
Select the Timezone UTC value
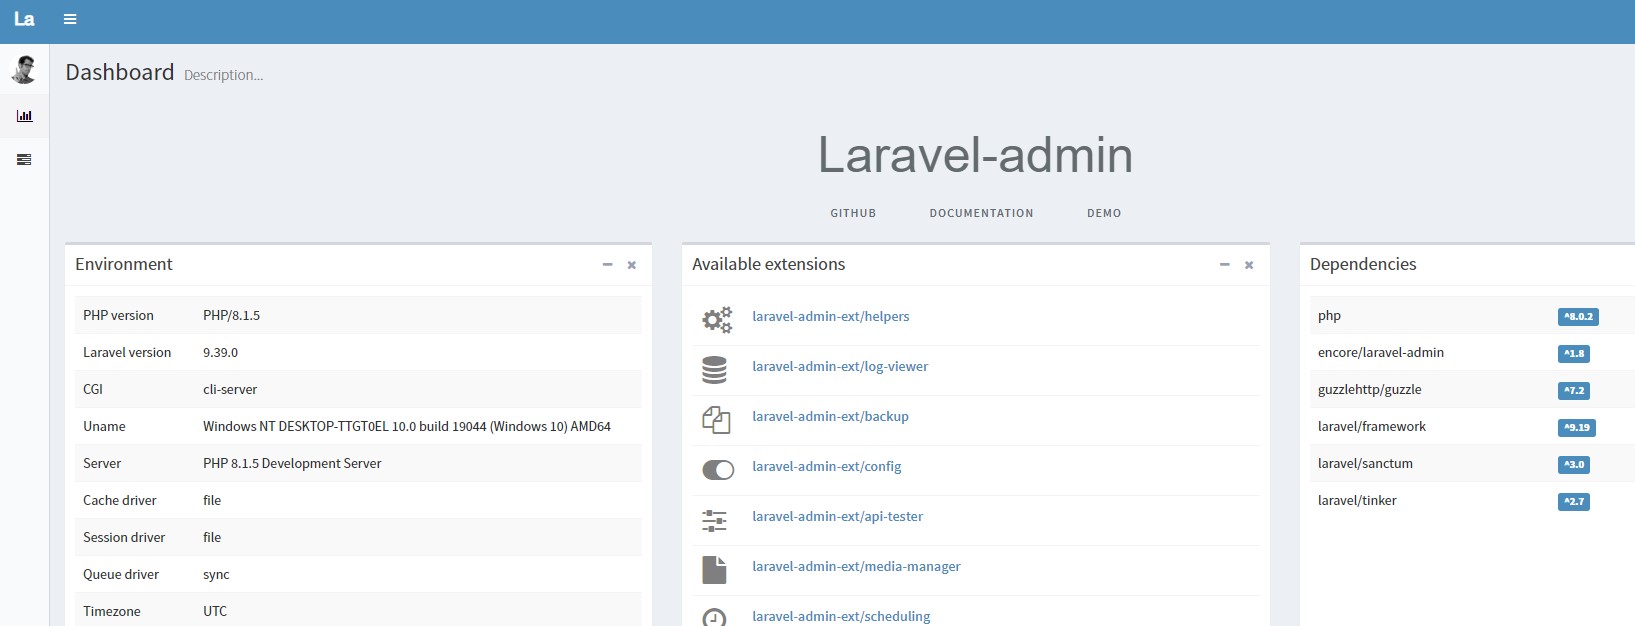(x=215, y=611)
